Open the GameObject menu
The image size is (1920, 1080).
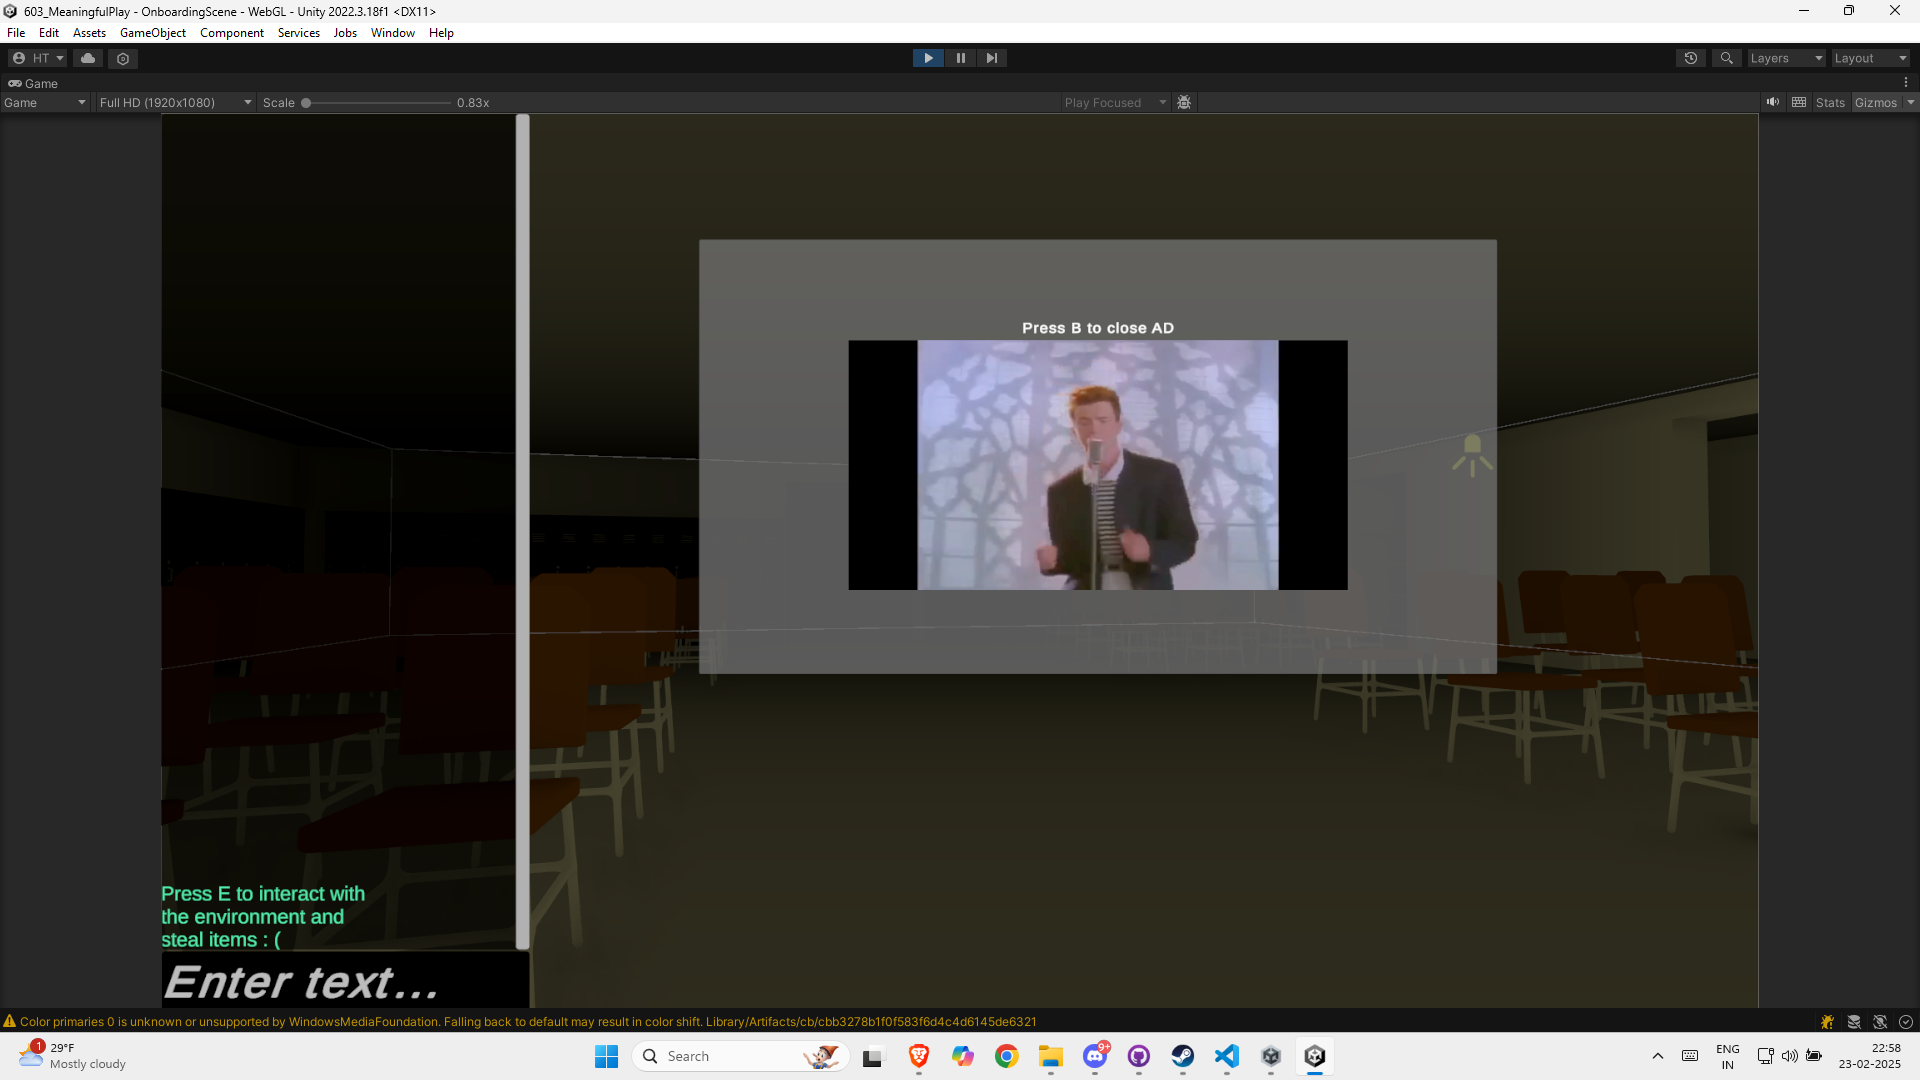pyautogui.click(x=153, y=33)
